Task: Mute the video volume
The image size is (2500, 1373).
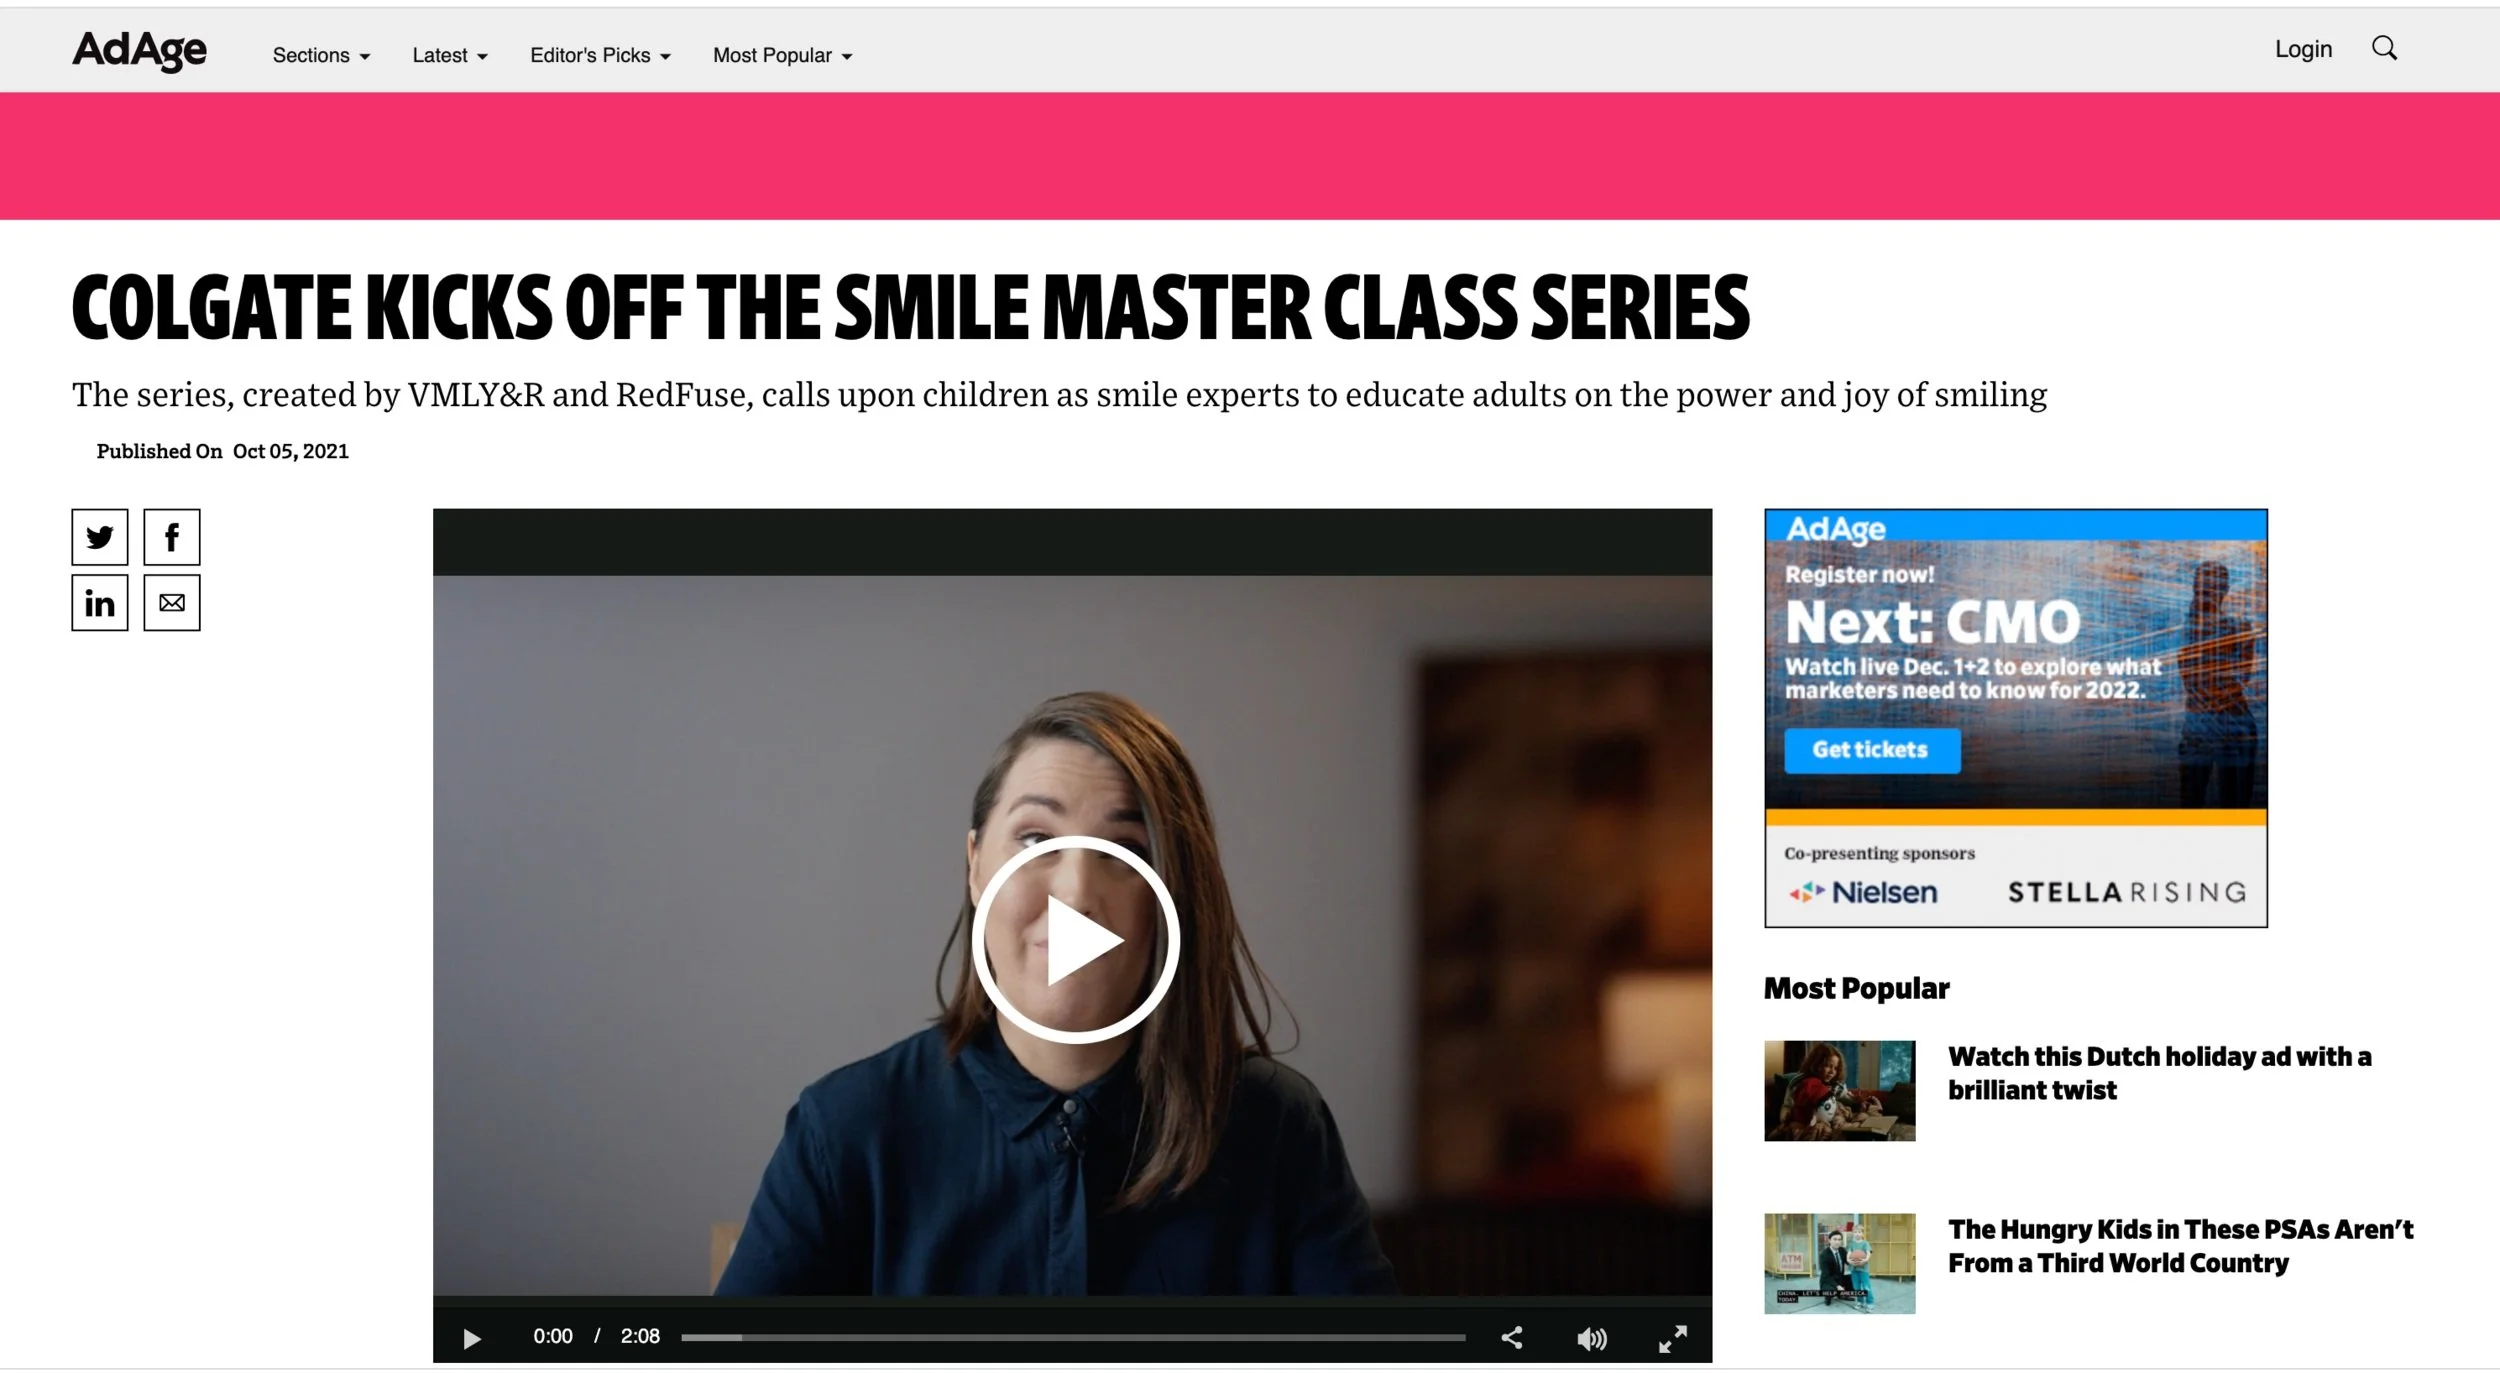Action: point(1591,1338)
